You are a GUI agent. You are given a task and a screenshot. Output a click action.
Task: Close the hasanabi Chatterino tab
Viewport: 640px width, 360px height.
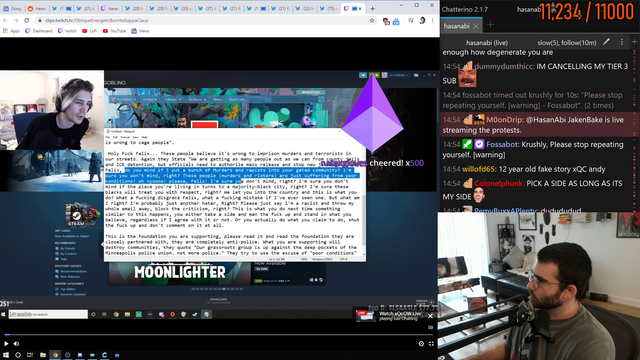pos(476,26)
